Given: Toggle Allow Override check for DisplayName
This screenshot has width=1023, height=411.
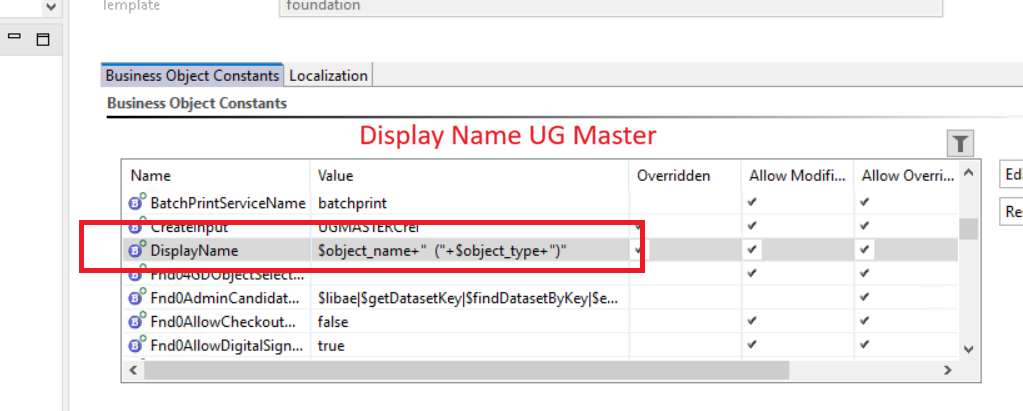Looking at the screenshot, I should click(x=864, y=250).
